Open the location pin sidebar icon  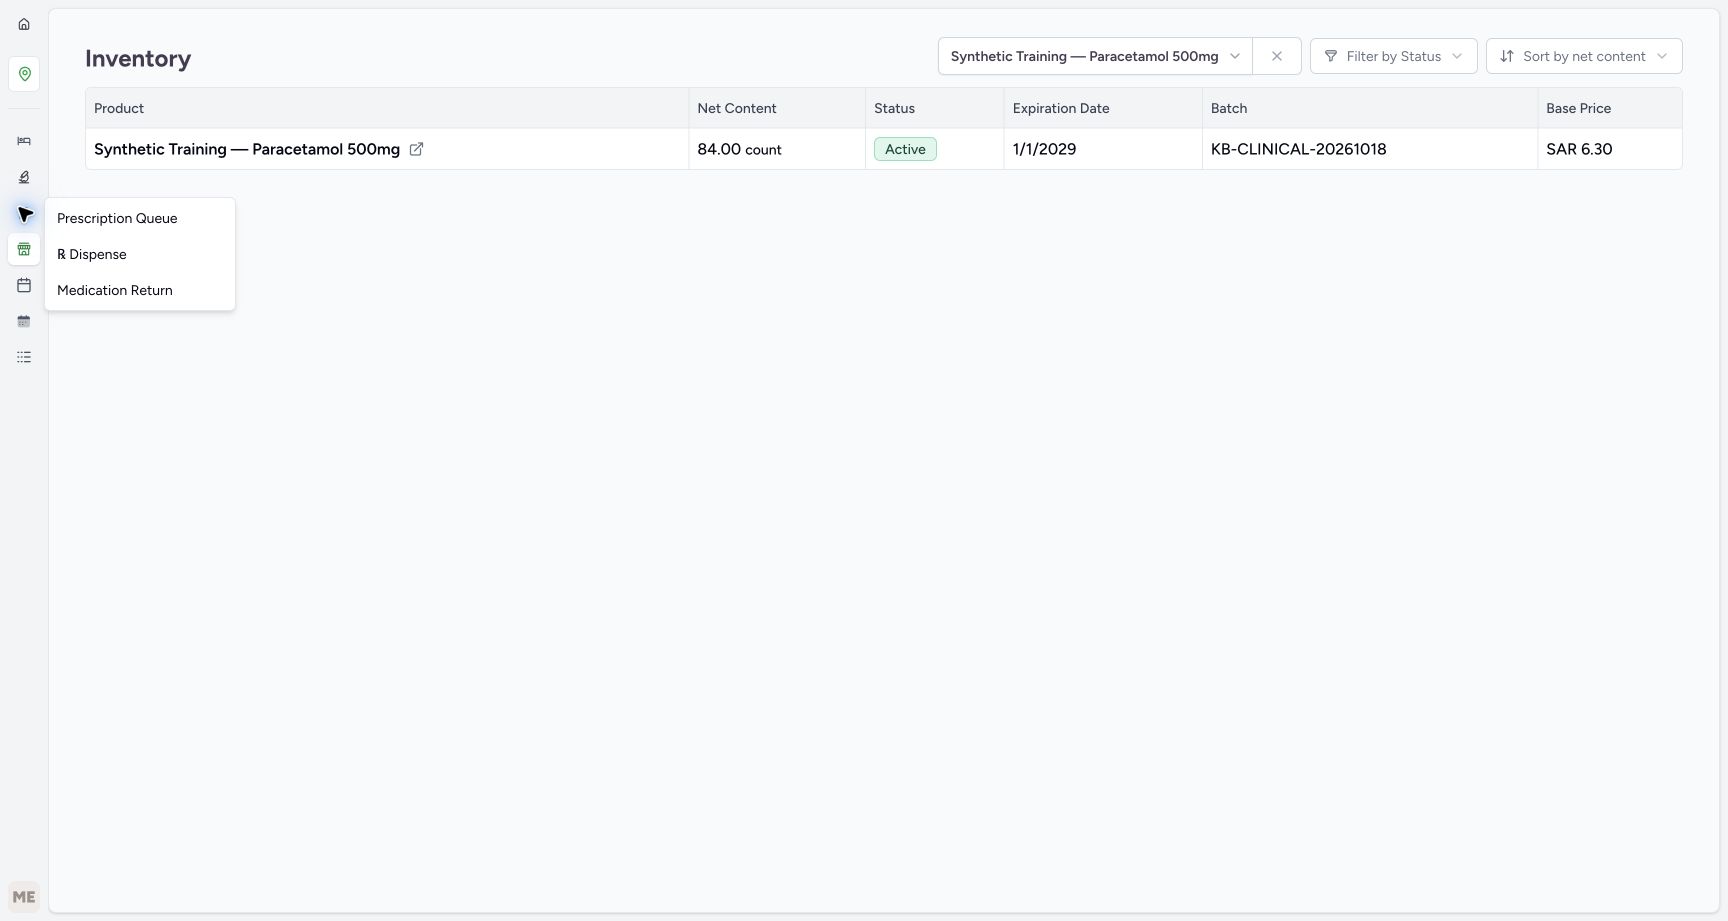click(24, 74)
